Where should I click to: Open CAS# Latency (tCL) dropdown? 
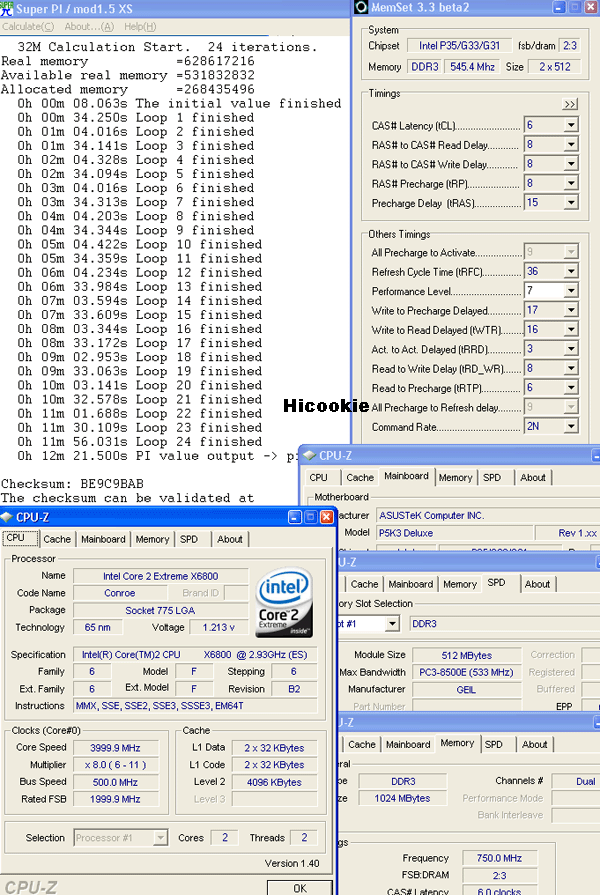[571, 125]
